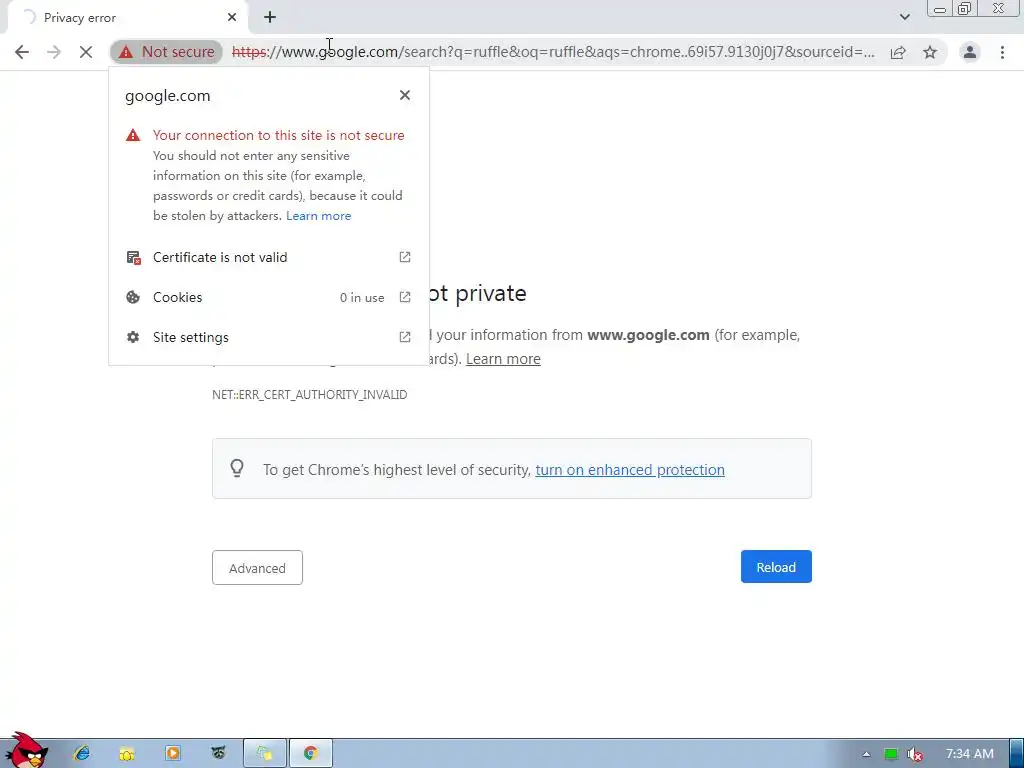Click the certificate external-link icon
Image resolution: width=1024 pixels, height=768 pixels.
[x=405, y=257]
